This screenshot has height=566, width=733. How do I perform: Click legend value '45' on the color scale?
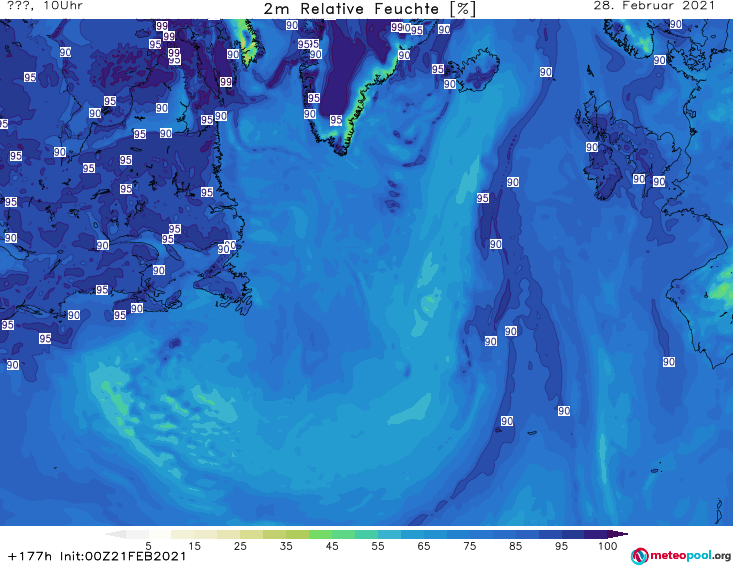tap(331, 546)
